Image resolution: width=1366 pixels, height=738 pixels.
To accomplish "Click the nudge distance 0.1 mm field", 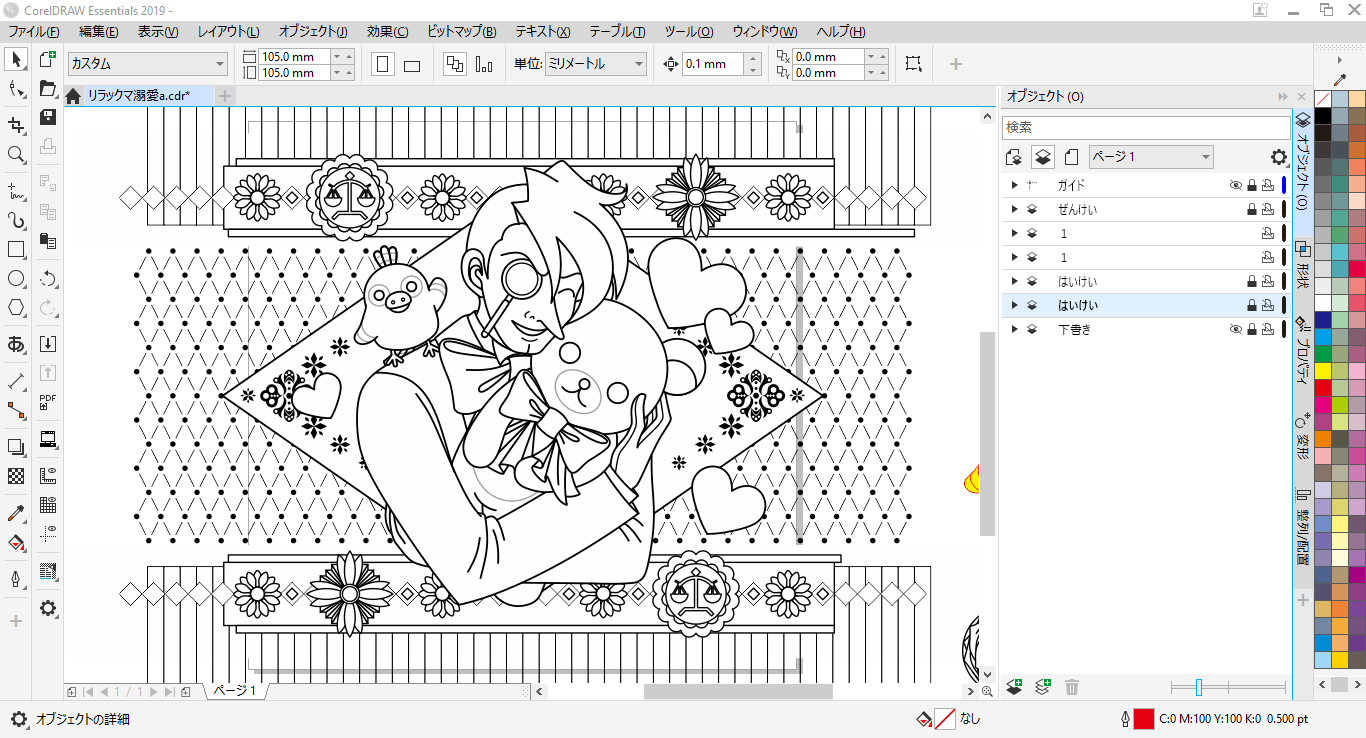I will coord(713,64).
